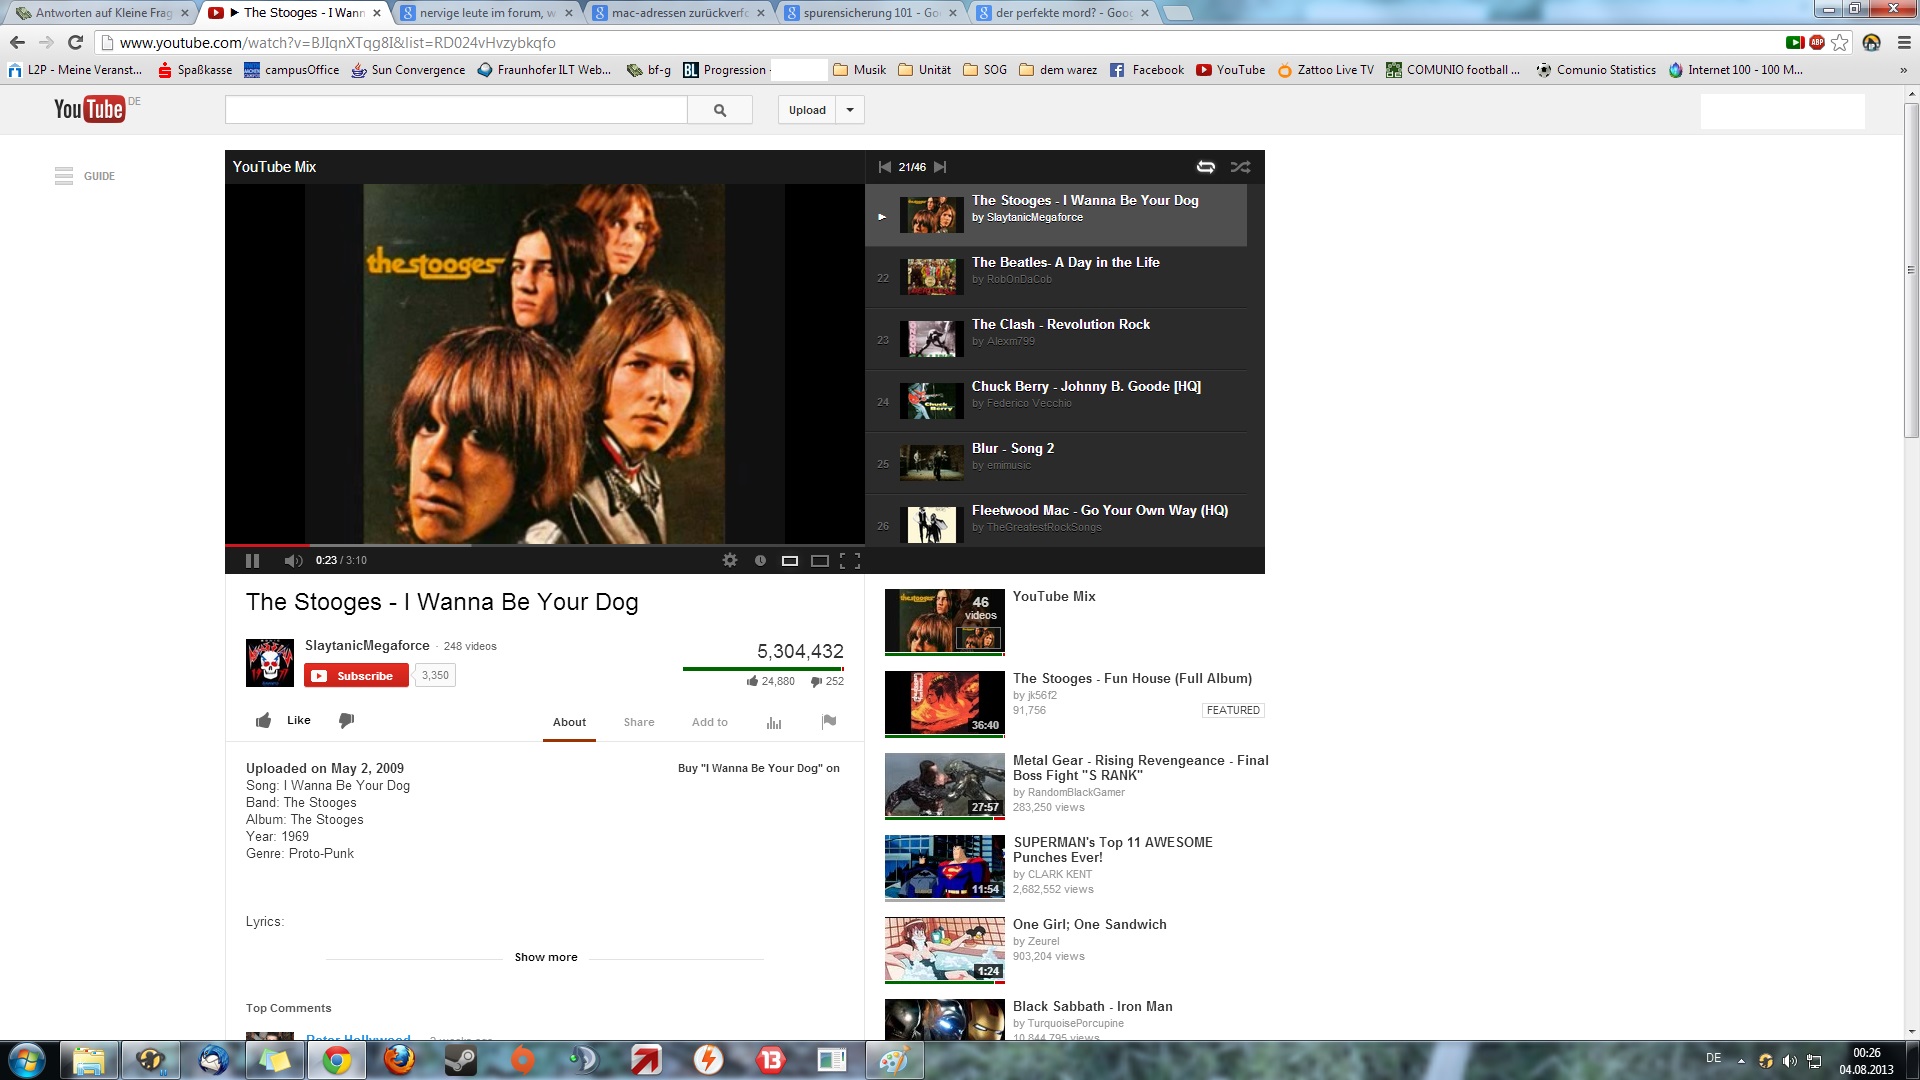Screen dimensions: 1920x1080
Task: Open YouTube Mix 46 videos thumbnail
Action: [944, 621]
